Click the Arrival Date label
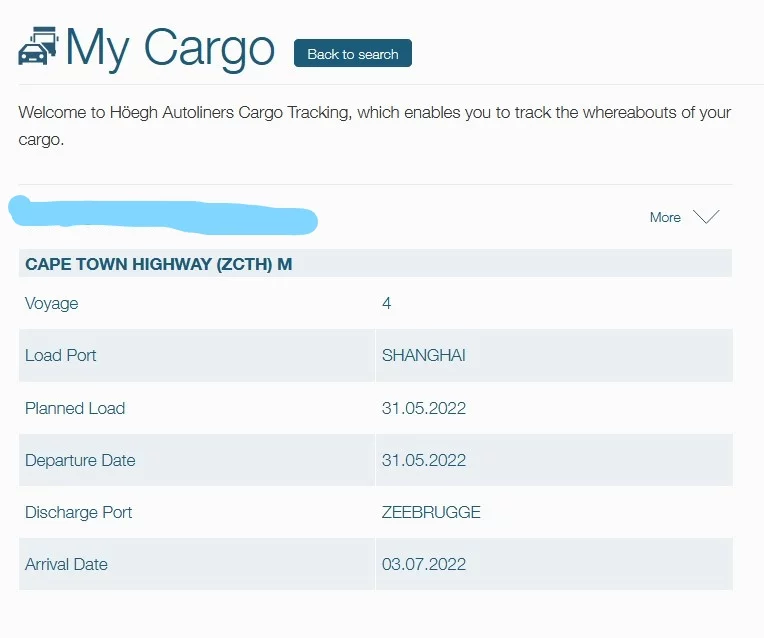Viewport: 764px width, 638px height. (66, 564)
